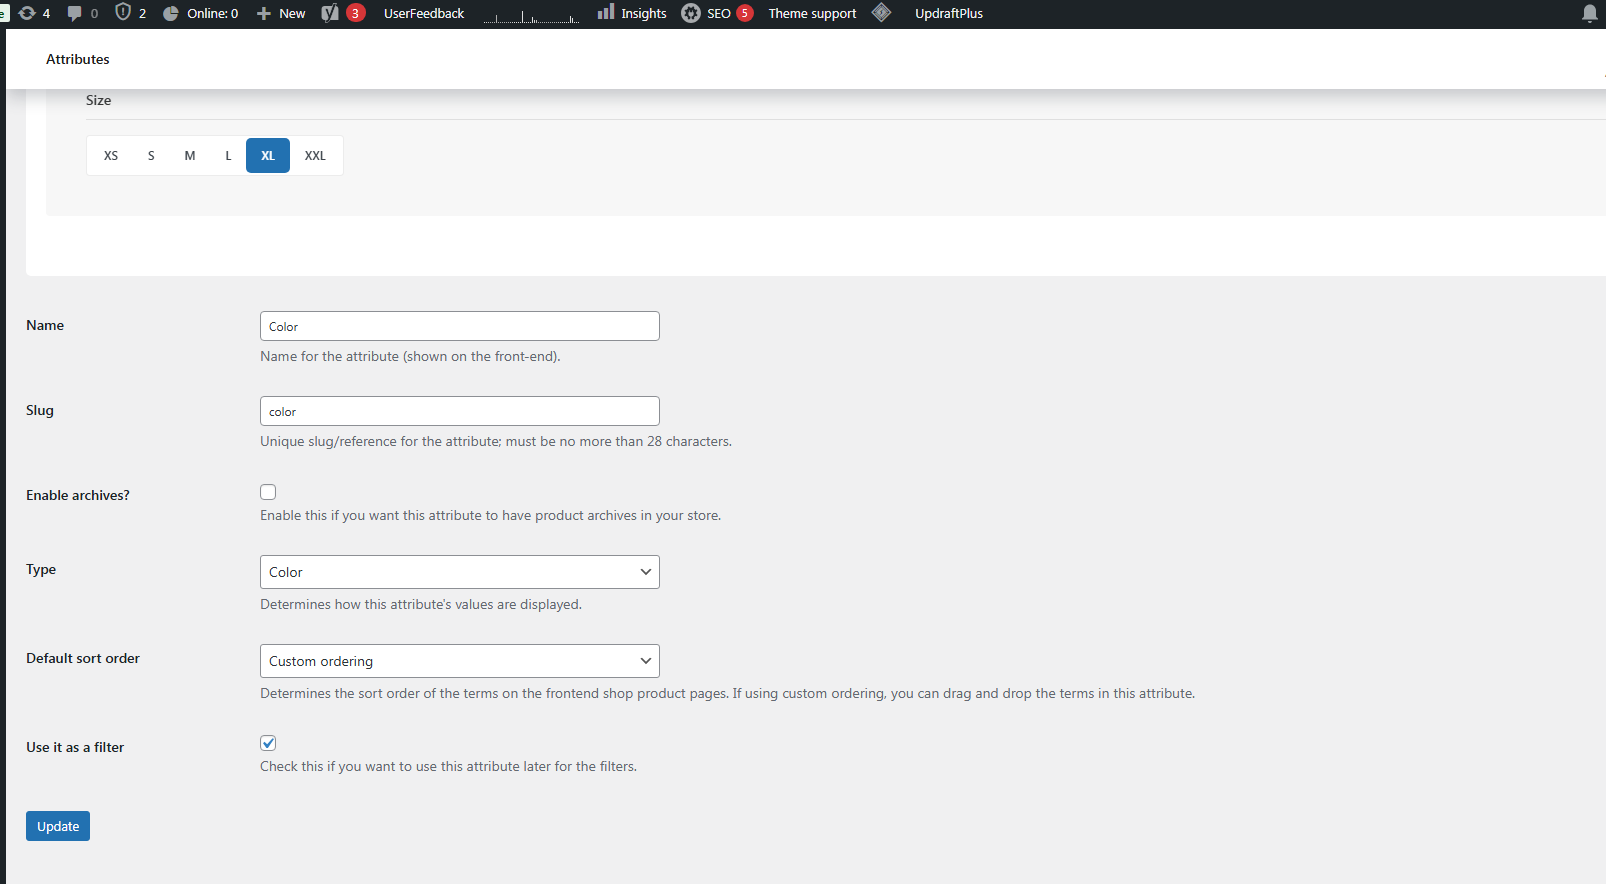Click the Default sort order label
This screenshot has height=884, width=1606.
pos(83,658)
